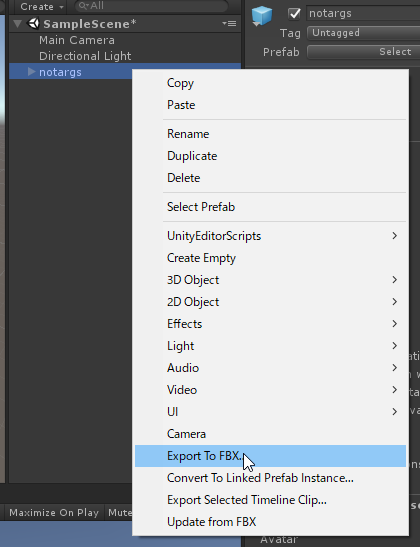The height and width of the screenshot is (547, 420).
Task: Open the Untagged tag dropdown
Action: coord(363,33)
